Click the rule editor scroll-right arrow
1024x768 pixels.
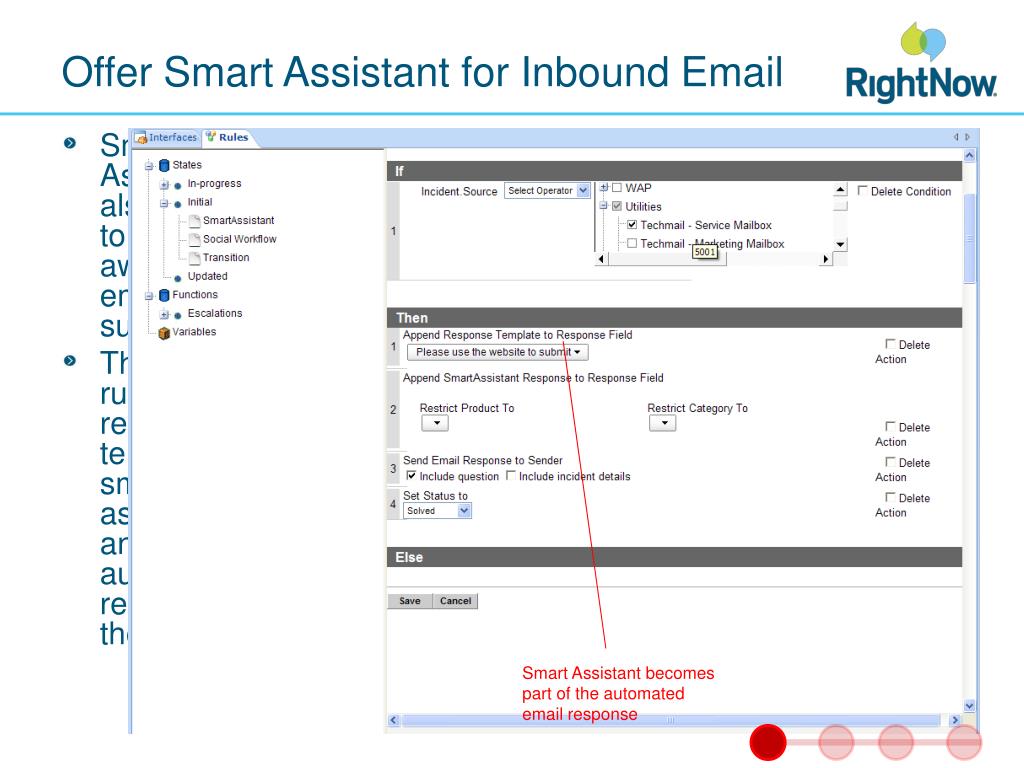[955, 720]
